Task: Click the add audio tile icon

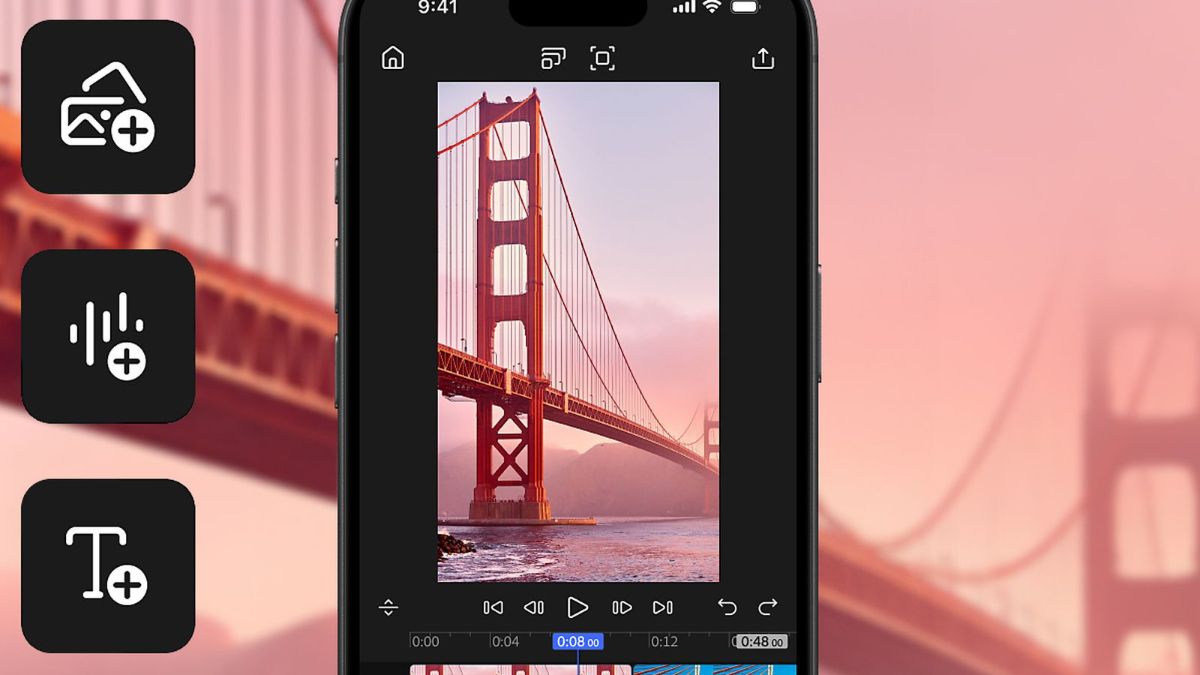Action: (x=108, y=336)
